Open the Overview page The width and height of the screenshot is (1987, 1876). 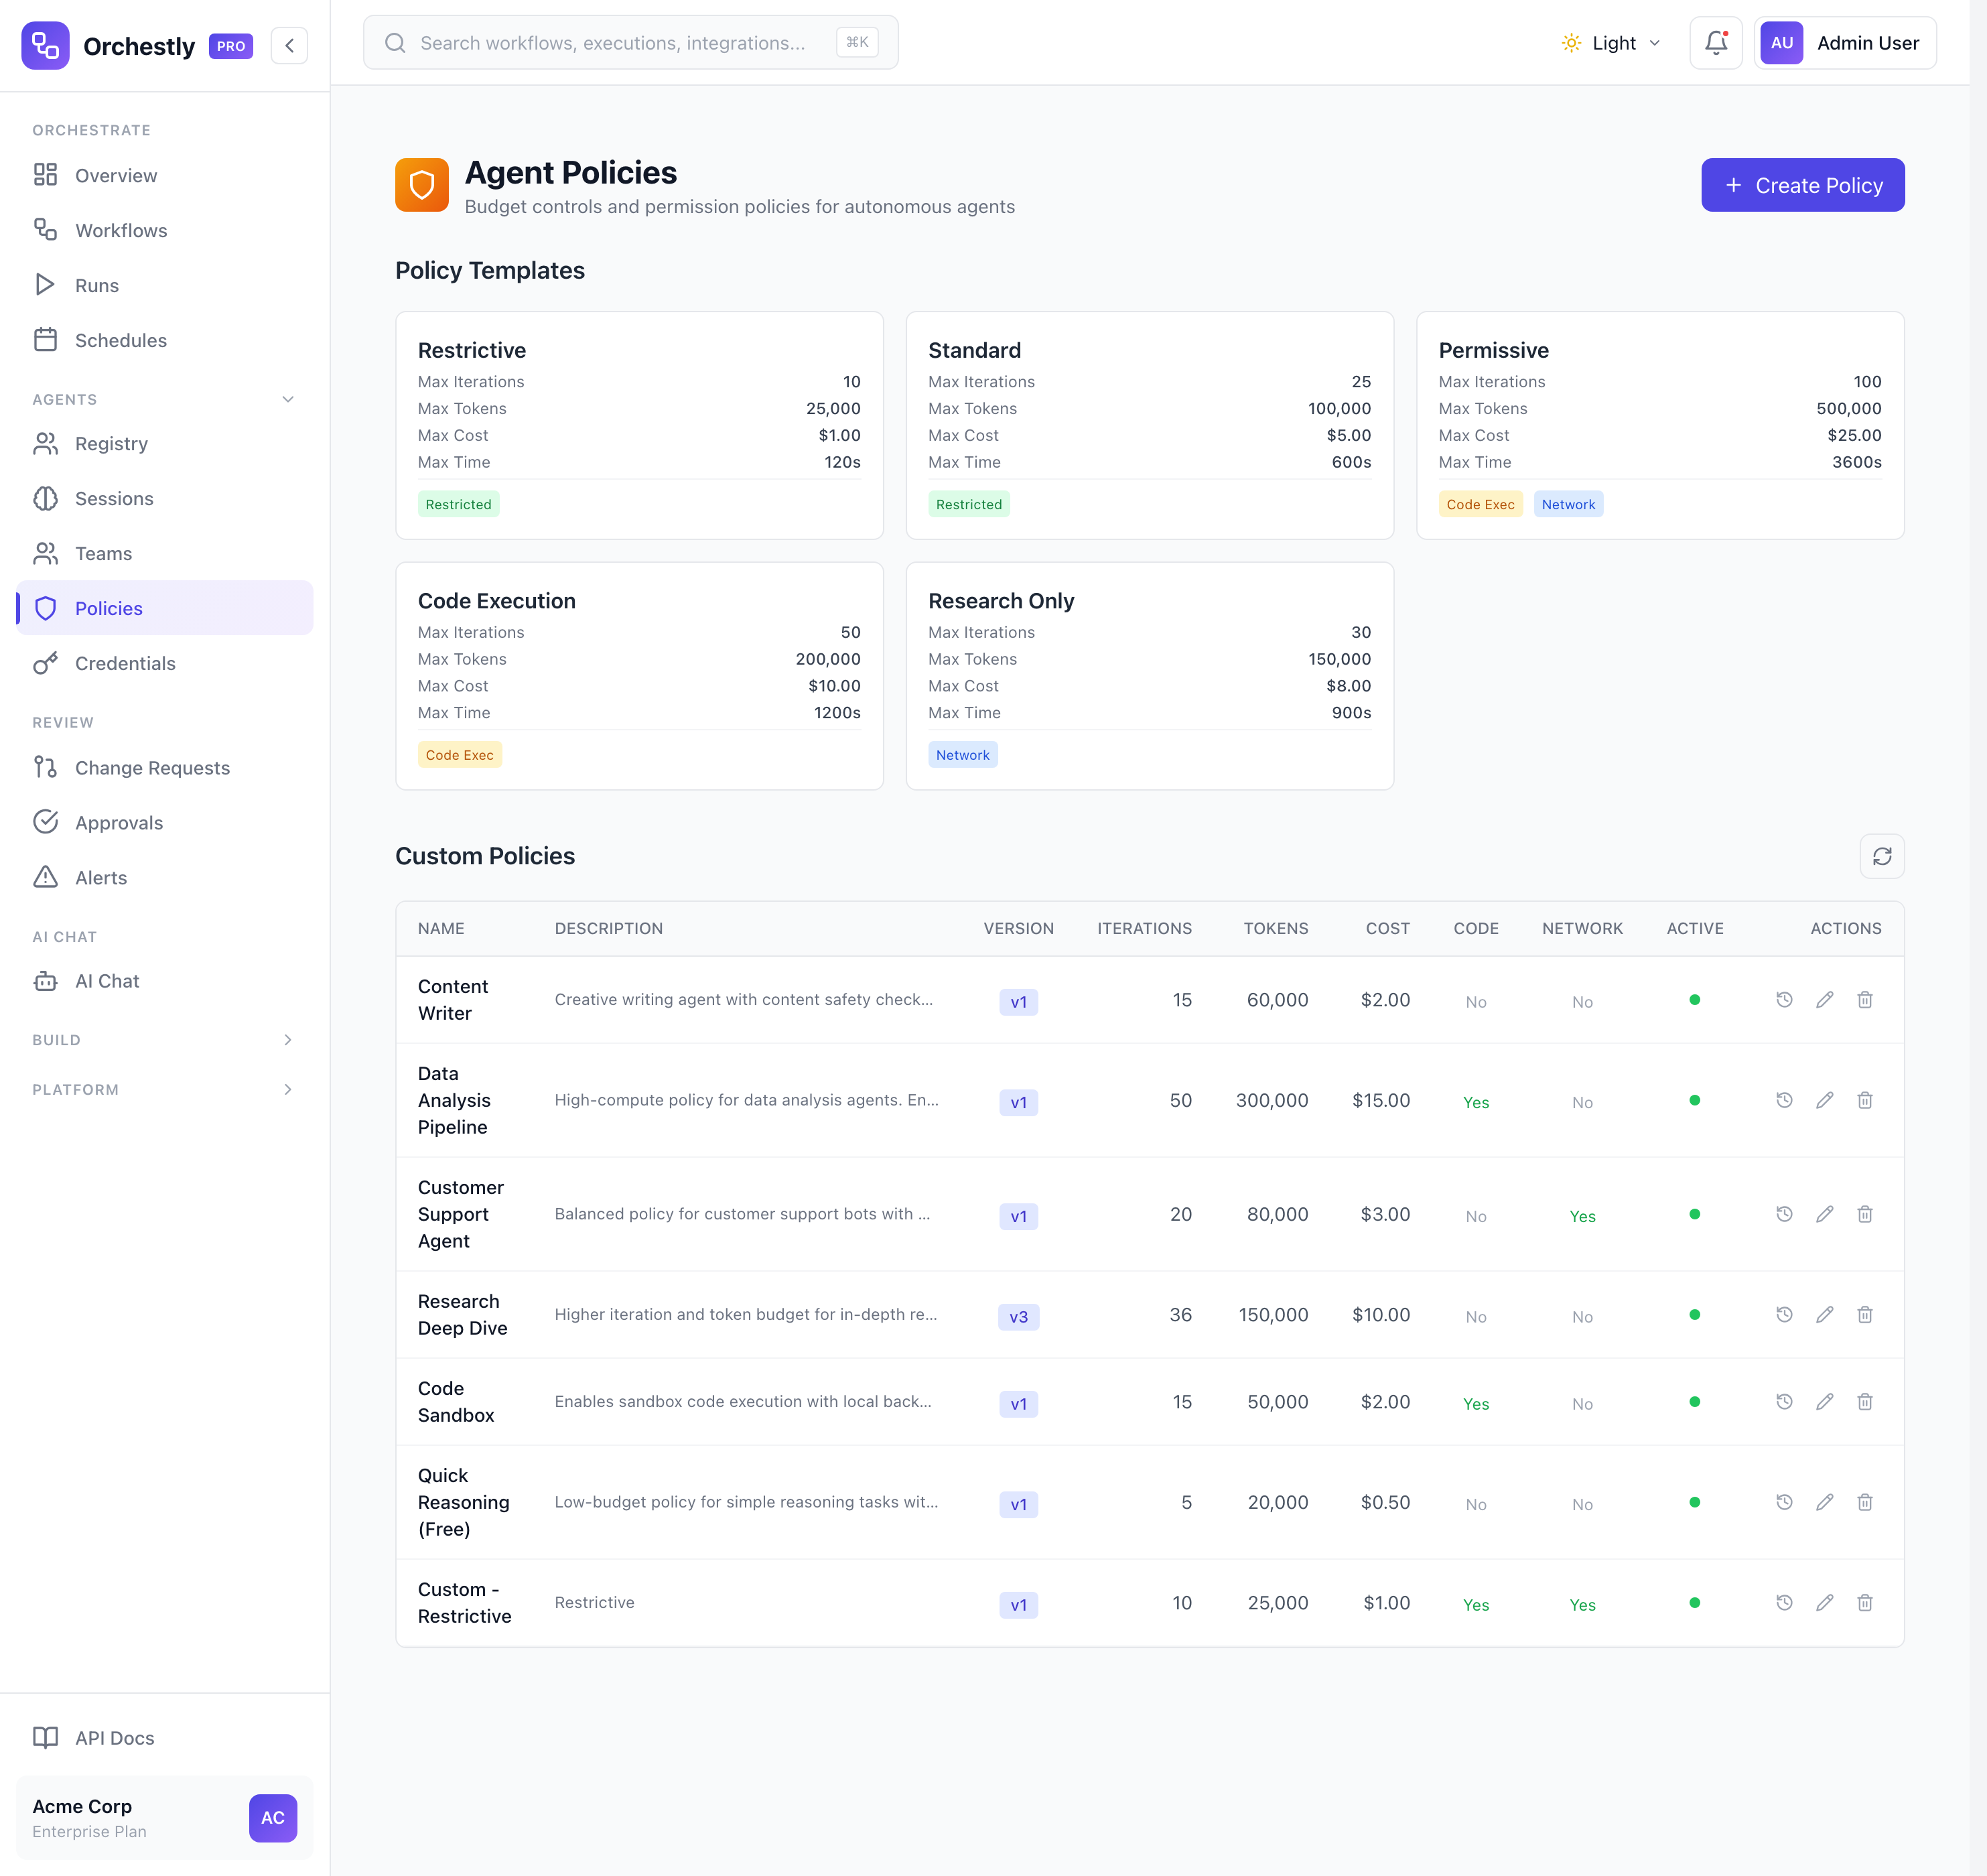(165, 175)
